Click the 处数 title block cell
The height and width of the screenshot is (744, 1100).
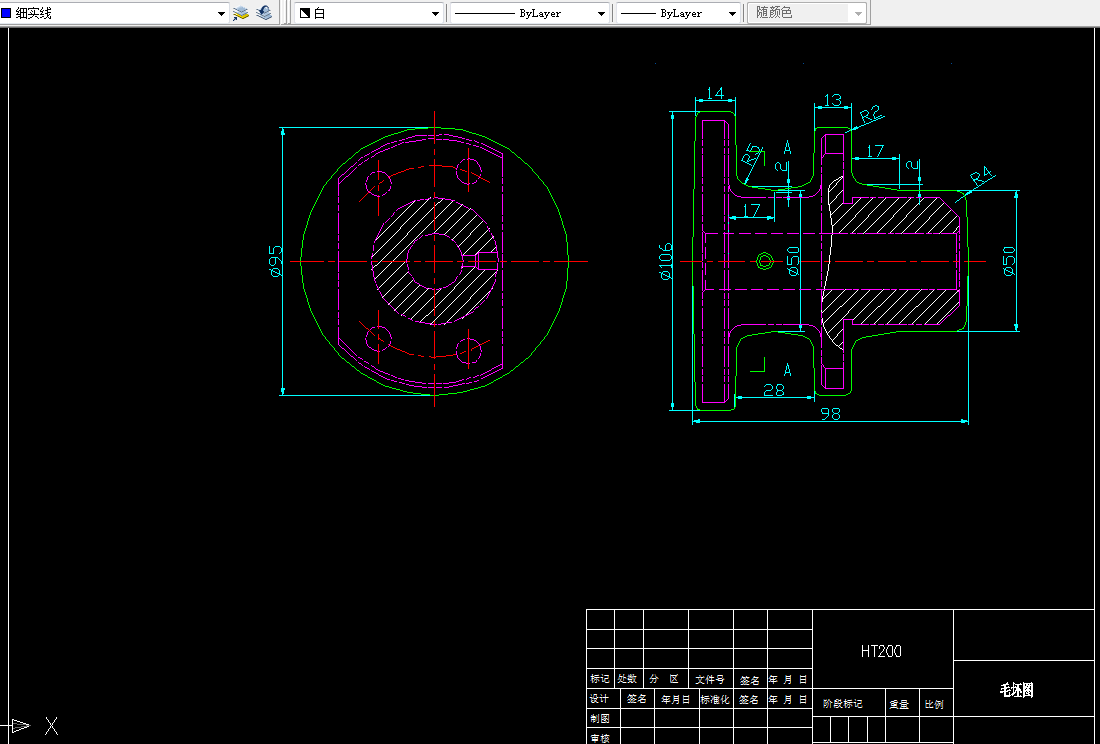click(x=627, y=679)
